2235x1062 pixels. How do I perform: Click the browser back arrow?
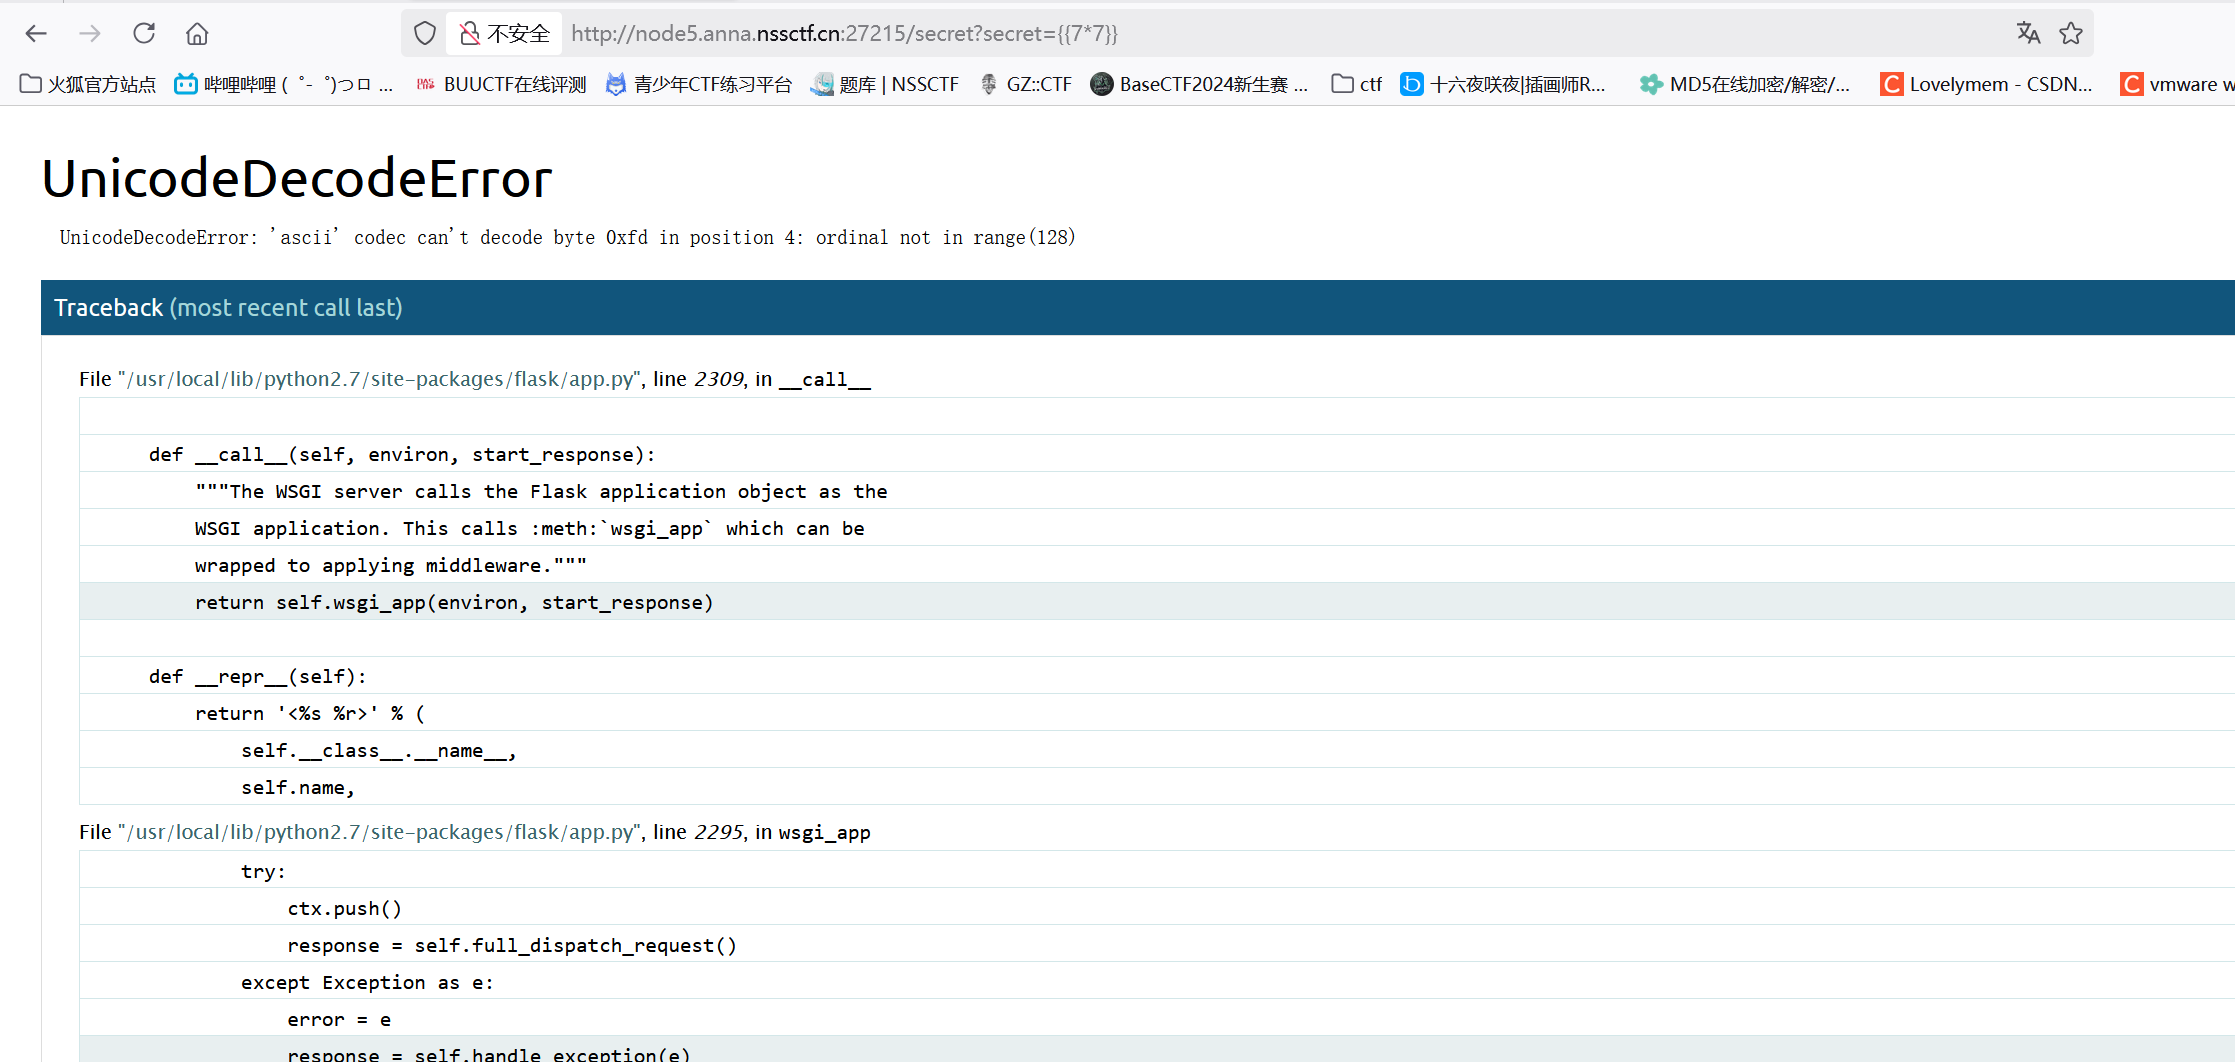[x=36, y=33]
